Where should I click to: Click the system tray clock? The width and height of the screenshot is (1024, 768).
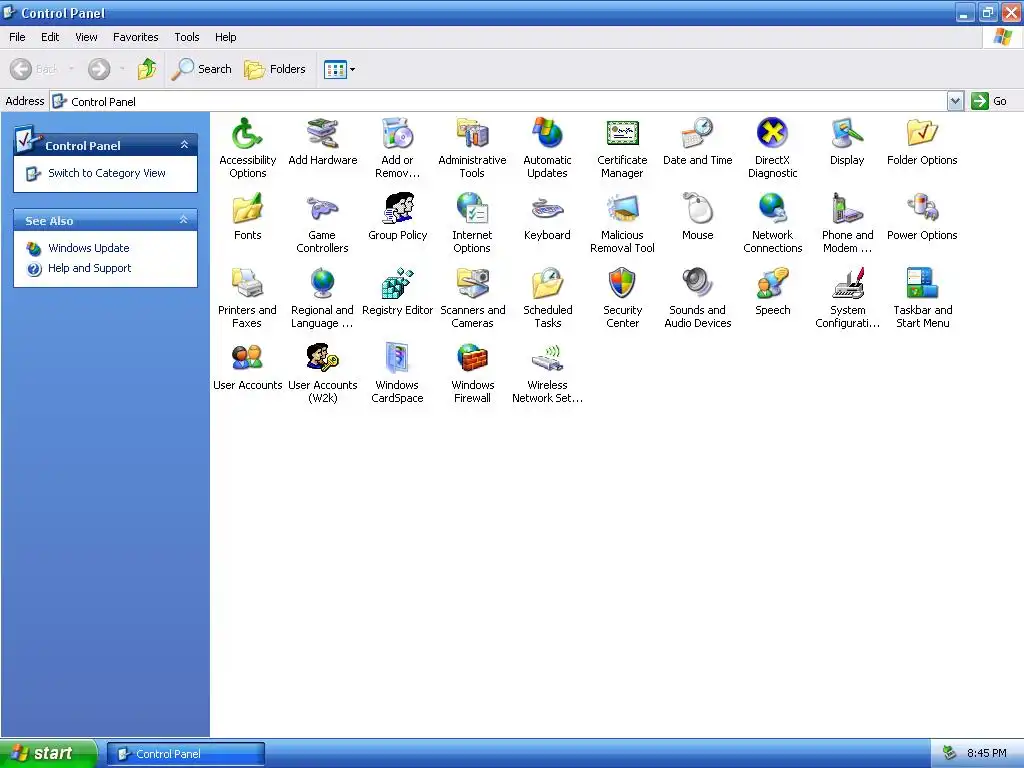click(987, 754)
